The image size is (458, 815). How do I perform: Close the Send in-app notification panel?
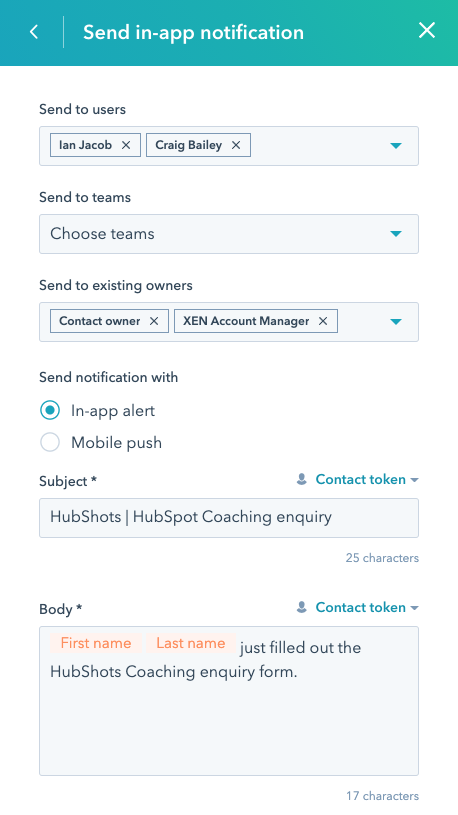(427, 31)
